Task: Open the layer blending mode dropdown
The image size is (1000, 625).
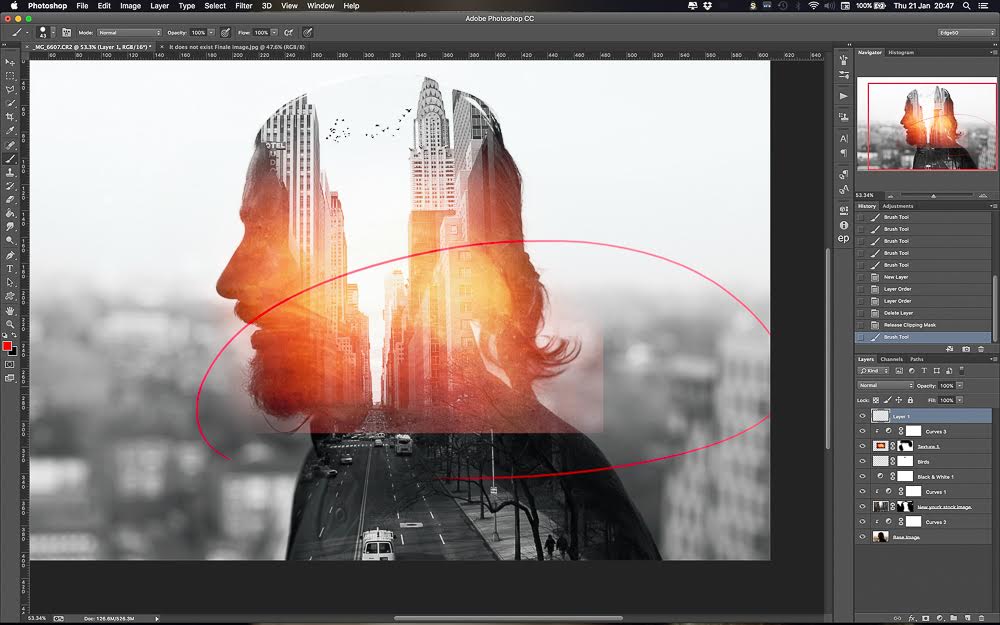Action: pos(882,385)
